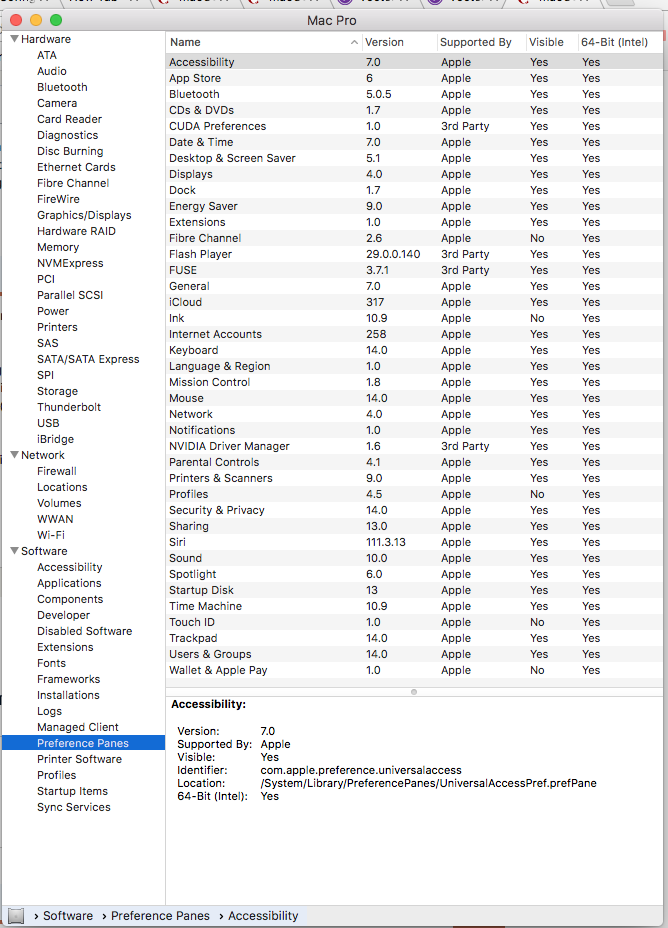Image resolution: width=668 pixels, height=928 pixels.
Task: Open Sync Services in sidebar
Action: (x=73, y=807)
